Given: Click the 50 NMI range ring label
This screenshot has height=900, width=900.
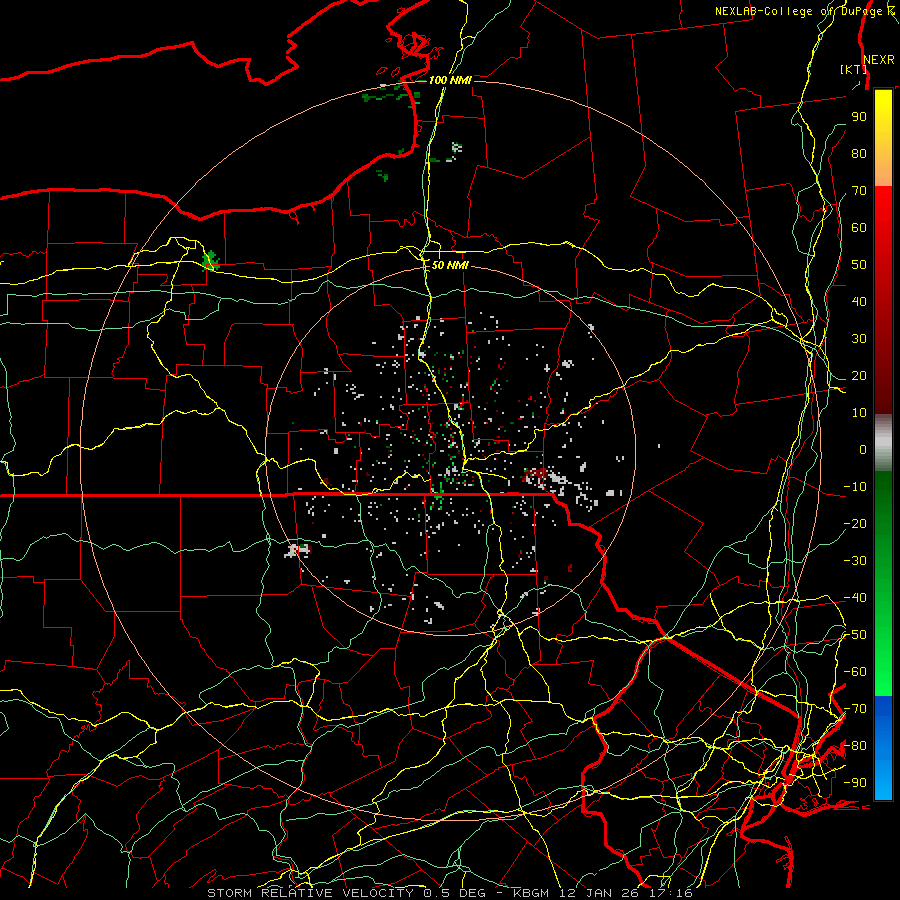Looking at the screenshot, I should click(450, 265).
